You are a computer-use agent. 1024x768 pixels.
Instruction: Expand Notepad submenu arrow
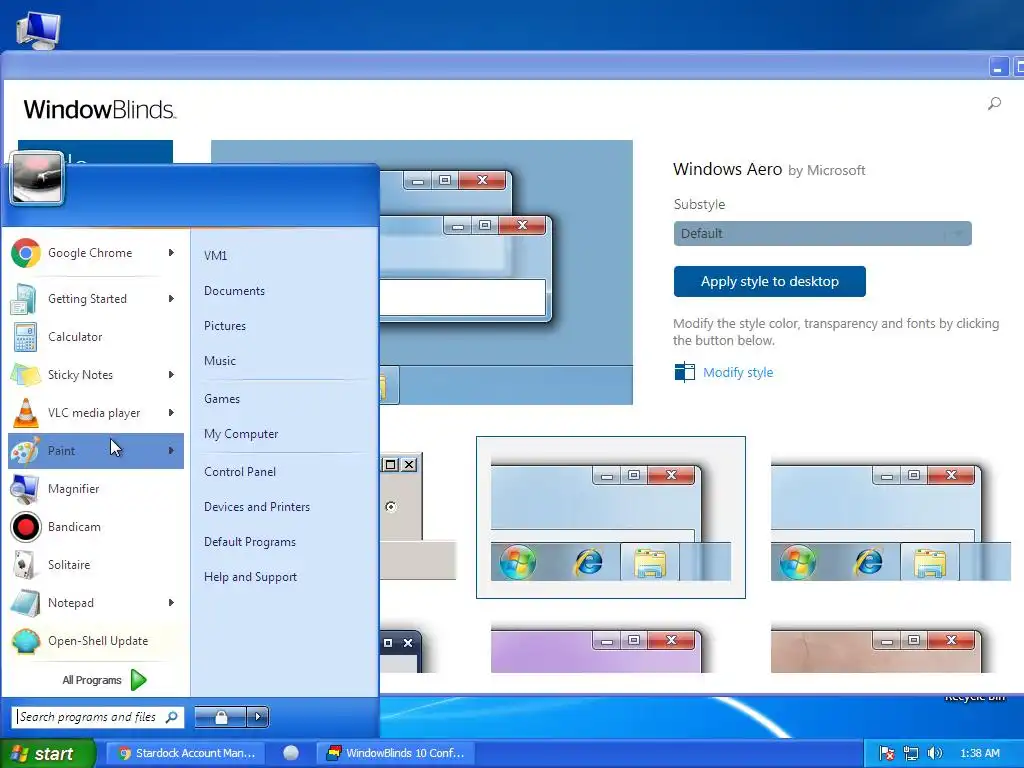[171, 603]
